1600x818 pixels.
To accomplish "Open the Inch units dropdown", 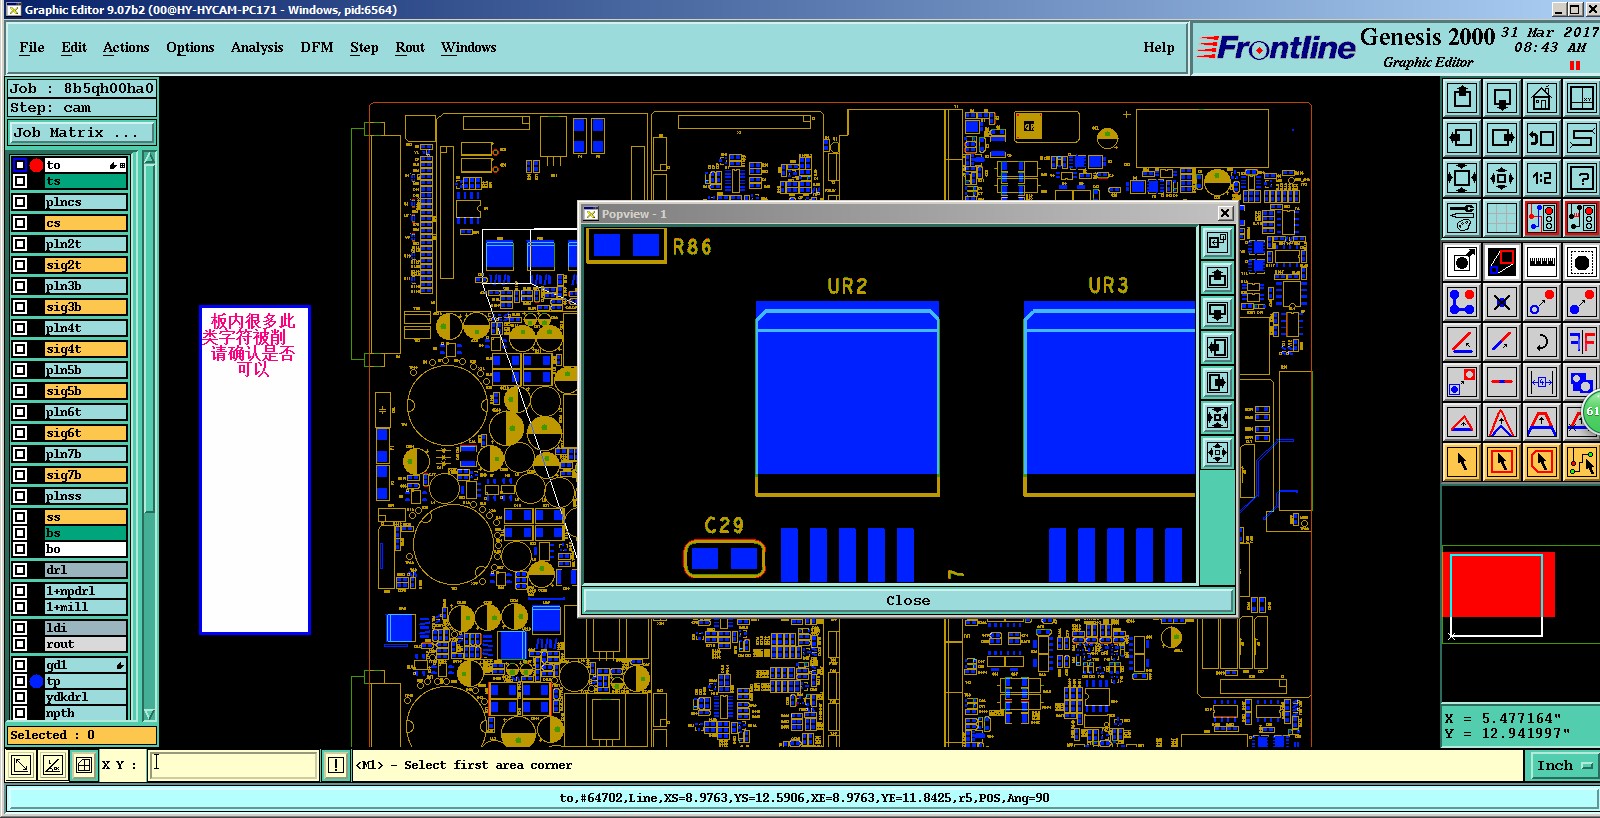I will (x=1563, y=766).
